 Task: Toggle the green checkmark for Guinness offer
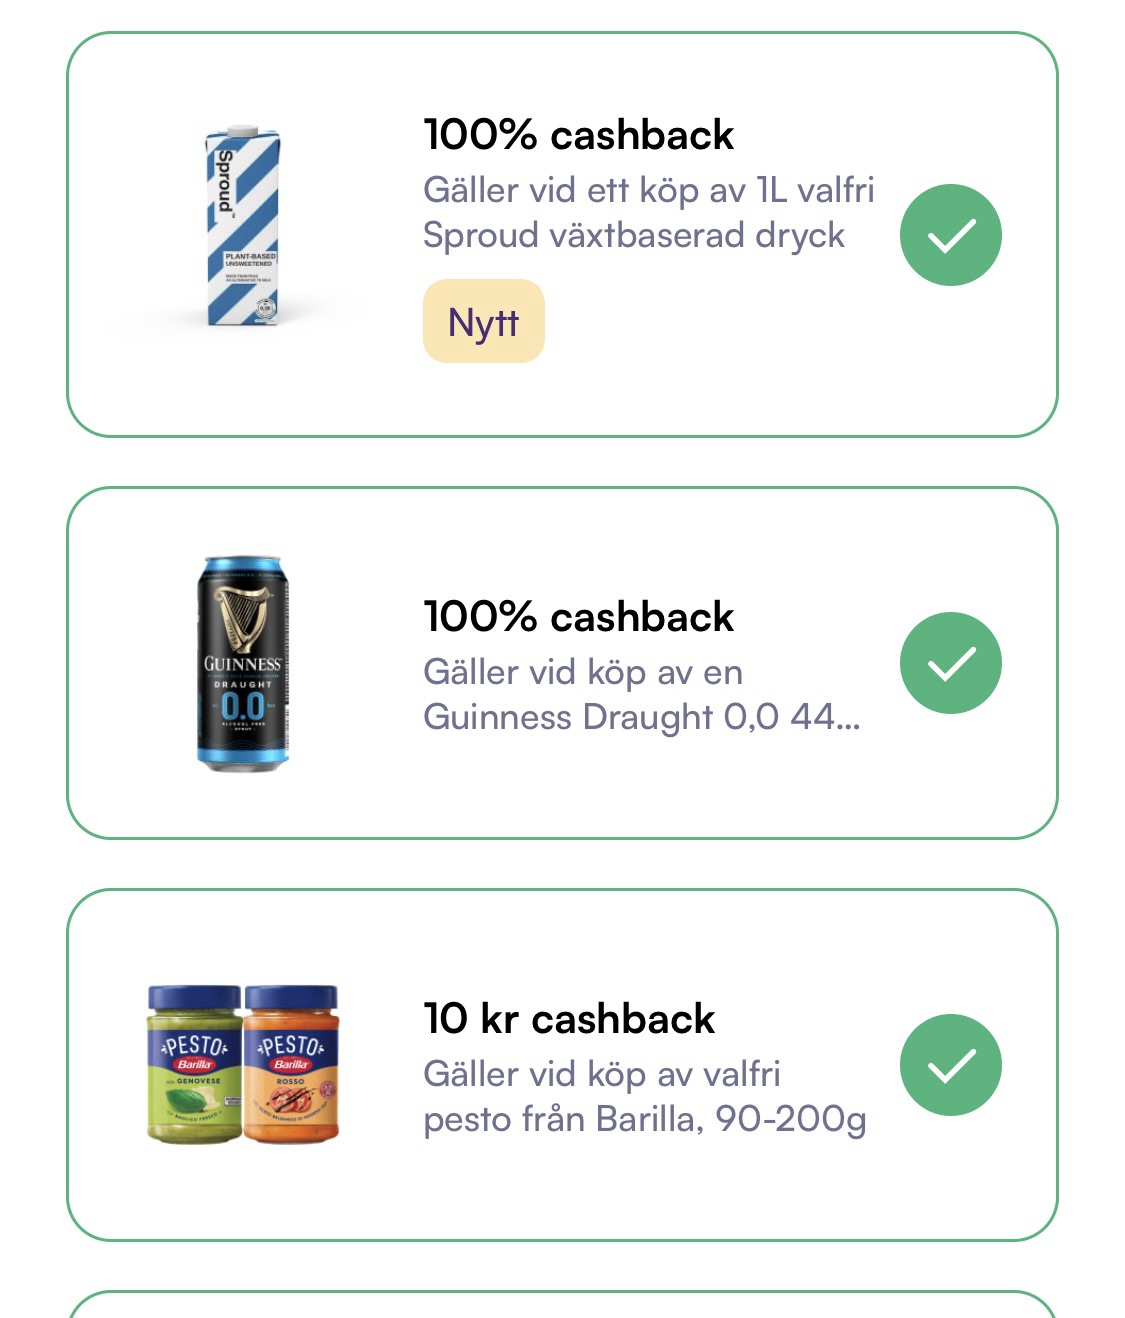click(x=950, y=663)
